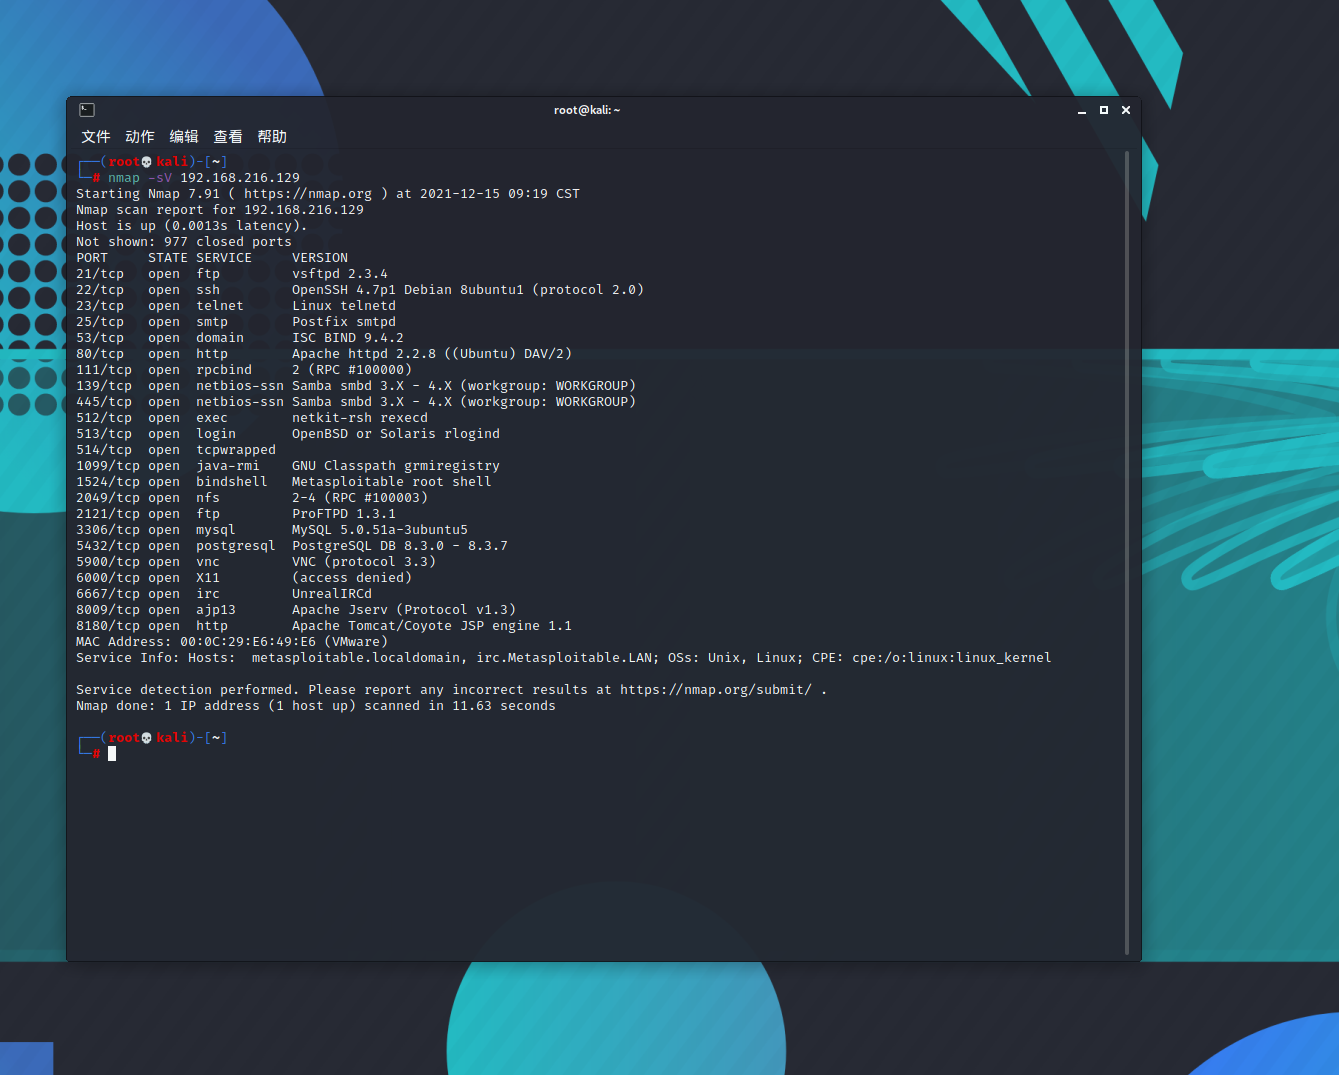The image size is (1339, 1075).
Task: Open the 帮助 menu
Action: point(272,137)
